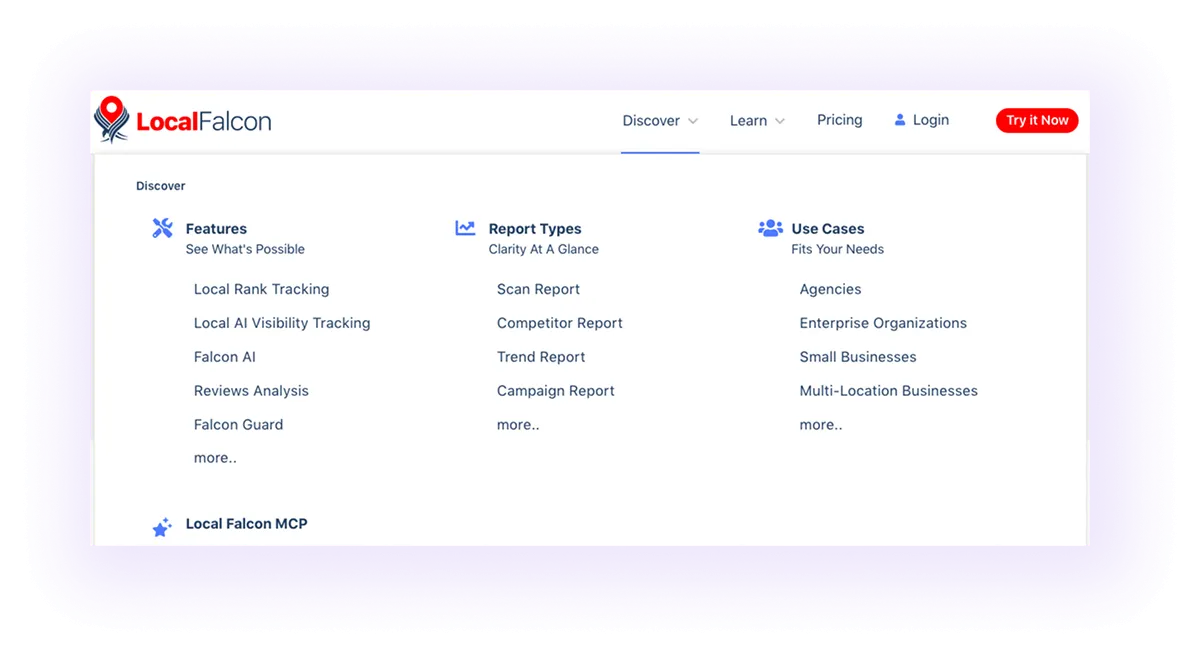Expand "more.." under the Features column
Image resolution: width=1200 pixels, height=656 pixels.
[215, 457]
